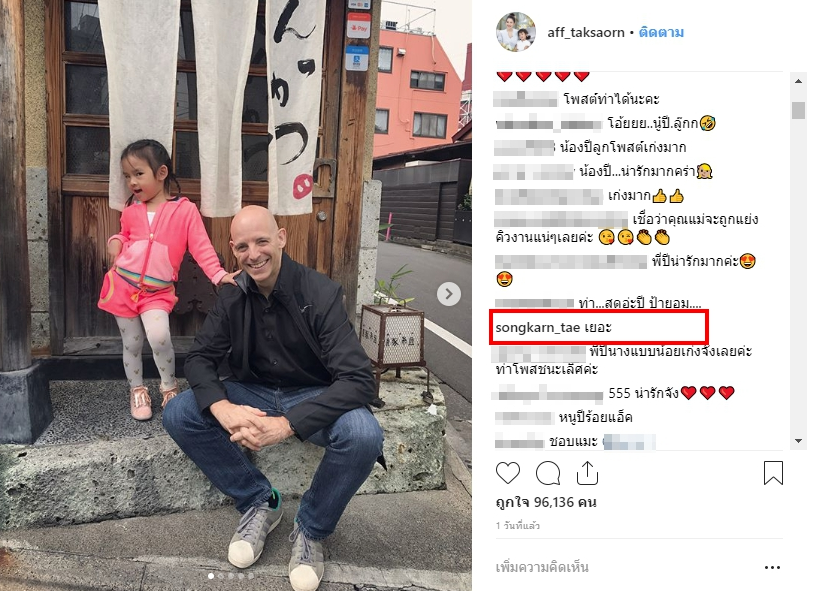Click the aff_taksaorn username link
Image resolution: width=824 pixels, height=594 pixels.
pyautogui.click(x=585, y=33)
